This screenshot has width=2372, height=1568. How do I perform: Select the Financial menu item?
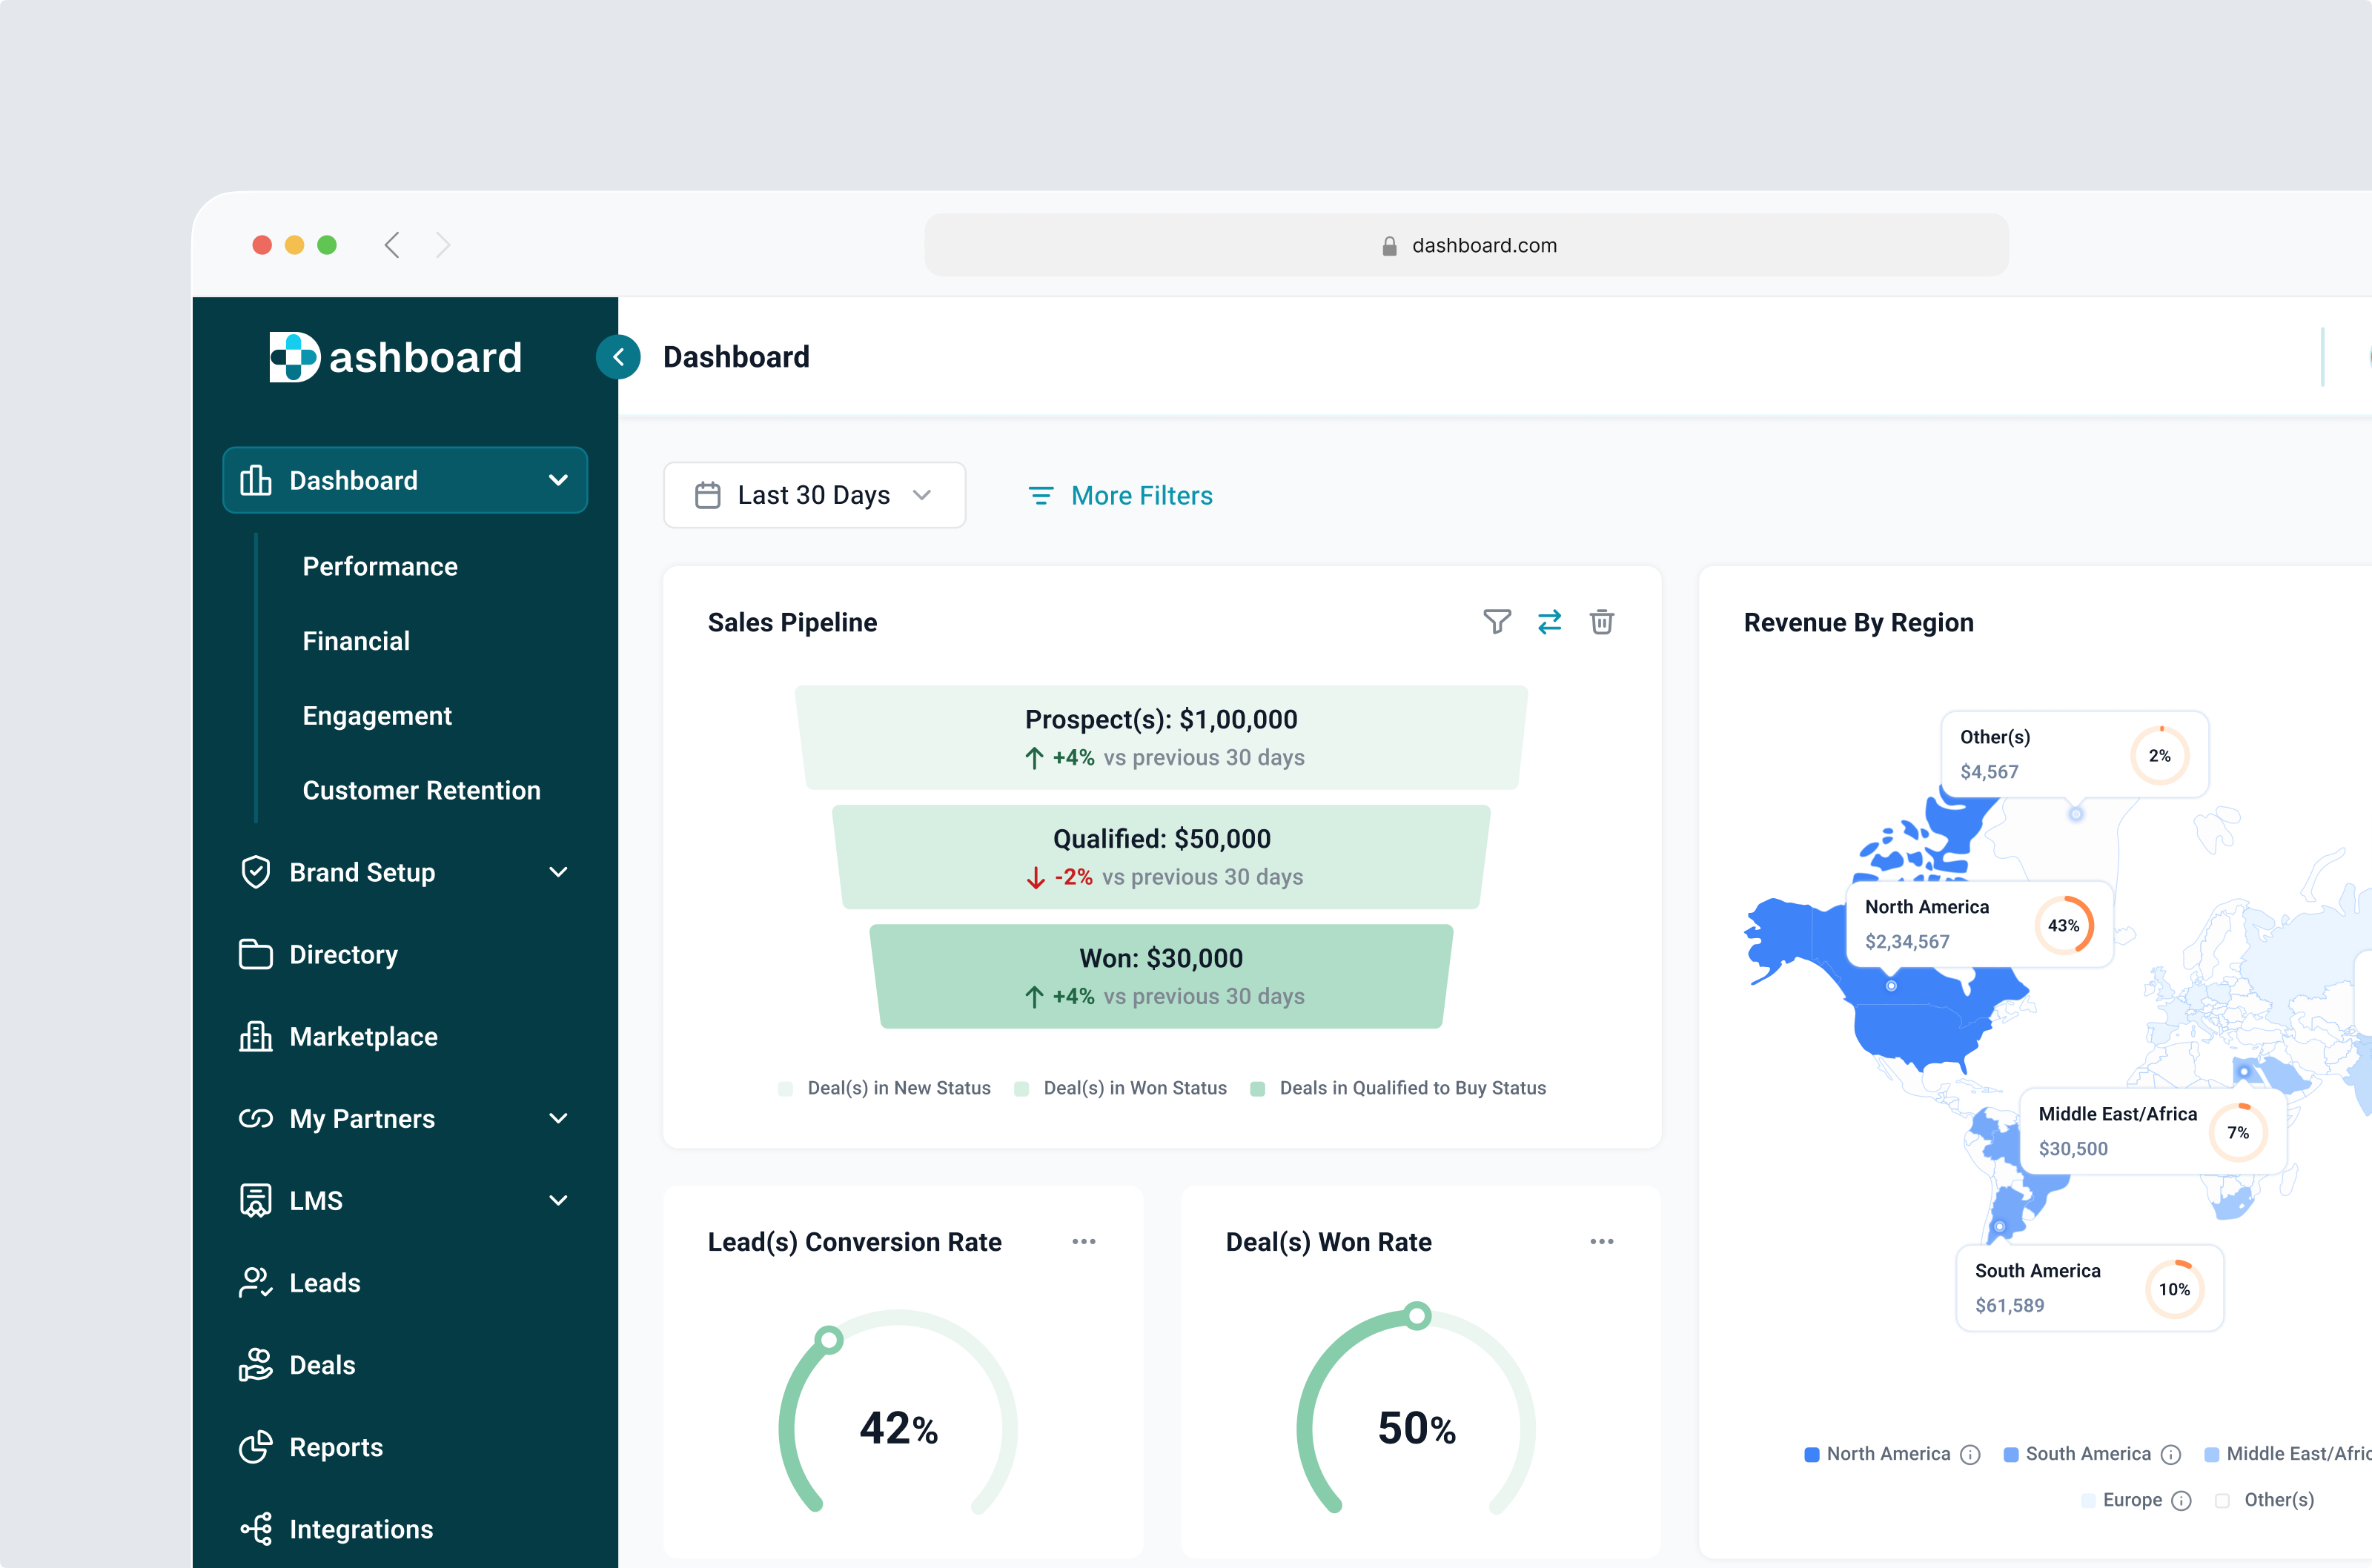[356, 640]
